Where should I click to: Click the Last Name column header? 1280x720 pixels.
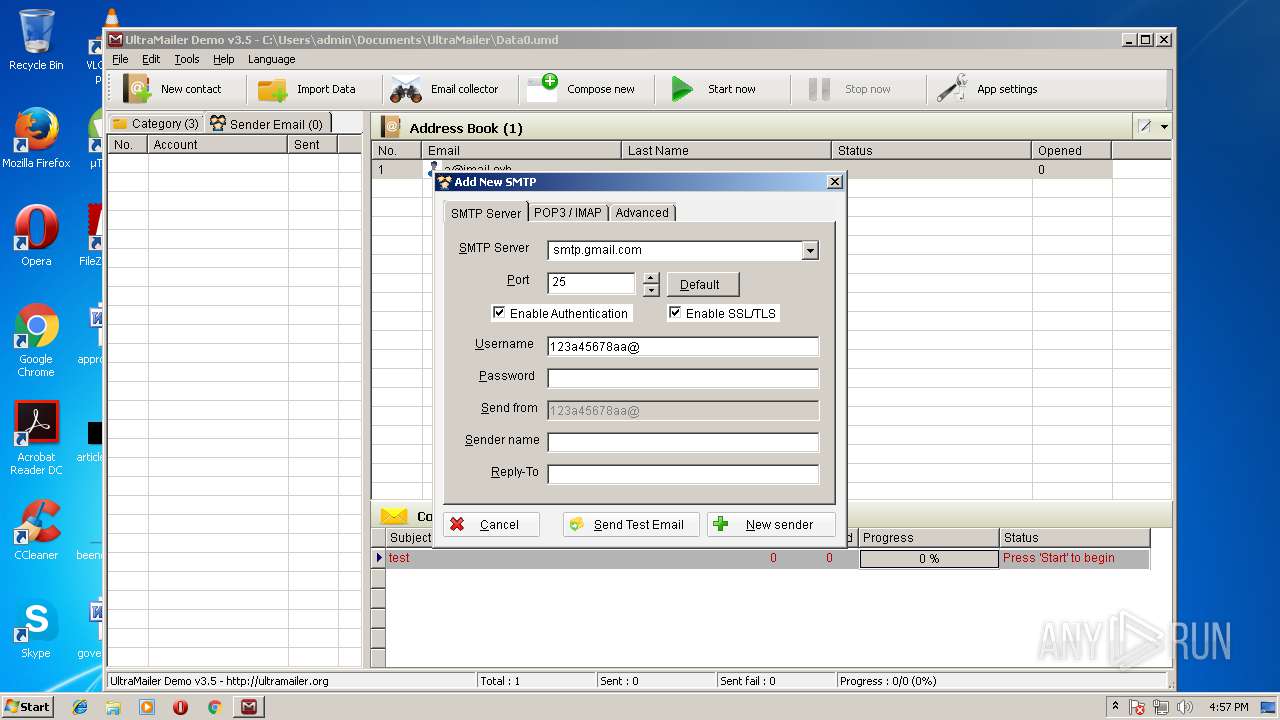[x=726, y=150]
